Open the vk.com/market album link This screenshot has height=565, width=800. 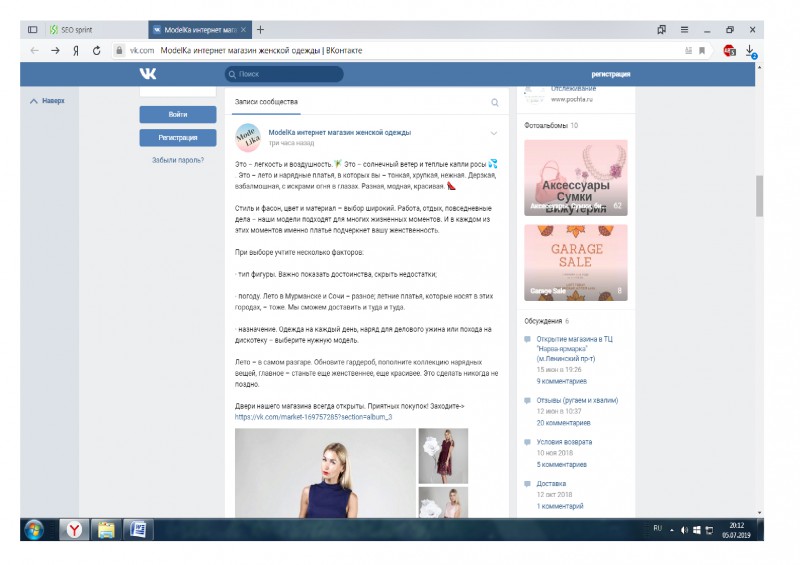tap(313, 417)
